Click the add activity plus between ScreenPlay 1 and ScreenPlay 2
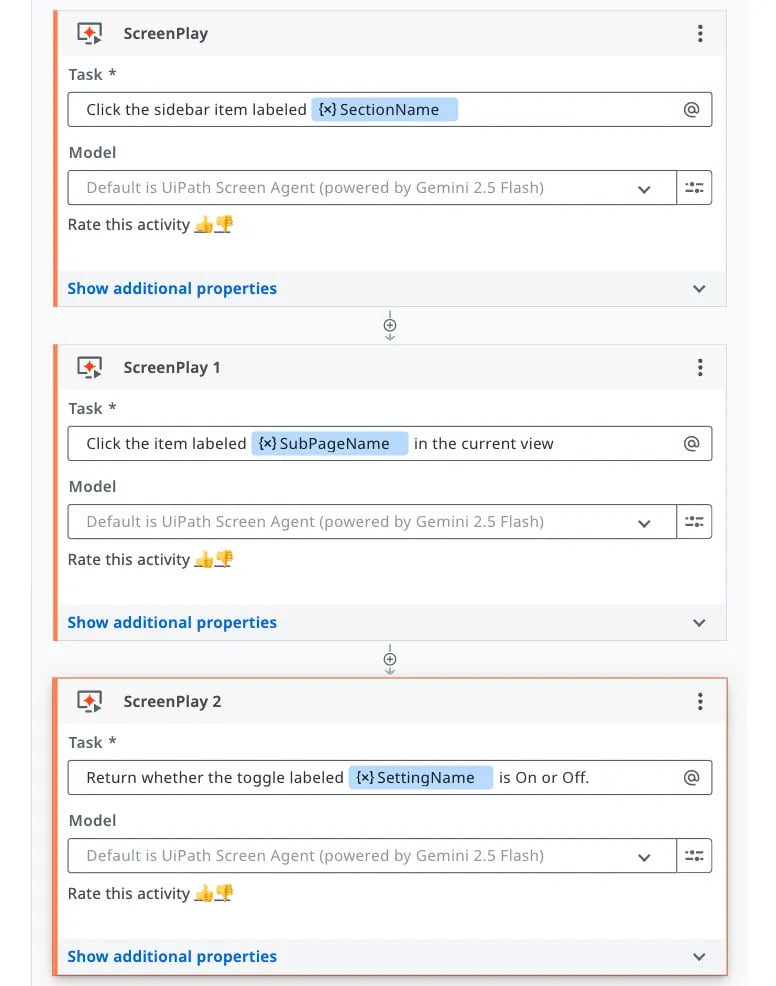The image size is (776, 986). click(x=390, y=659)
